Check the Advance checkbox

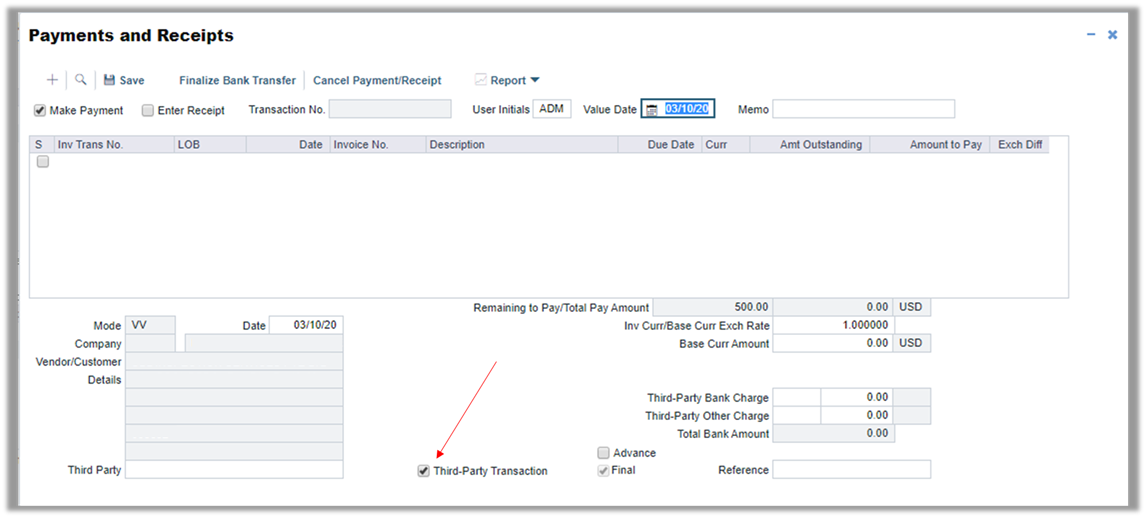click(x=604, y=453)
